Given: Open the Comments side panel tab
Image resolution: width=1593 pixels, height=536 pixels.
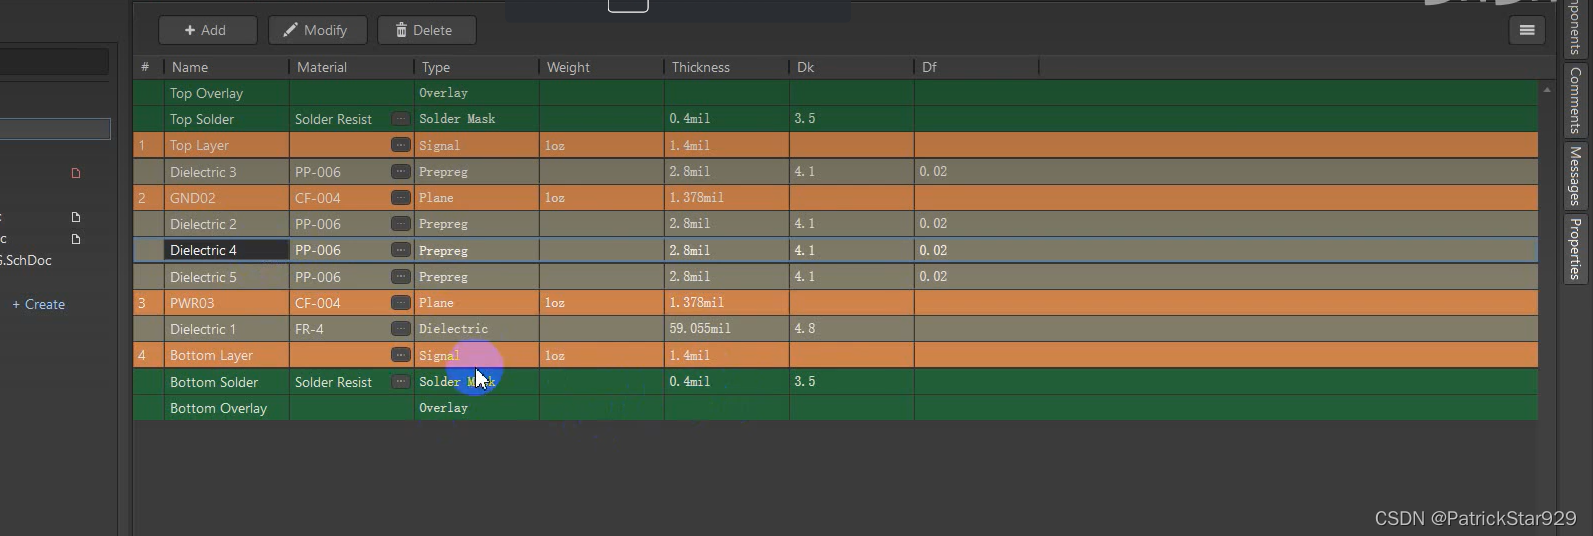Looking at the screenshot, I should pyautogui.click(x=1575, y=100).
